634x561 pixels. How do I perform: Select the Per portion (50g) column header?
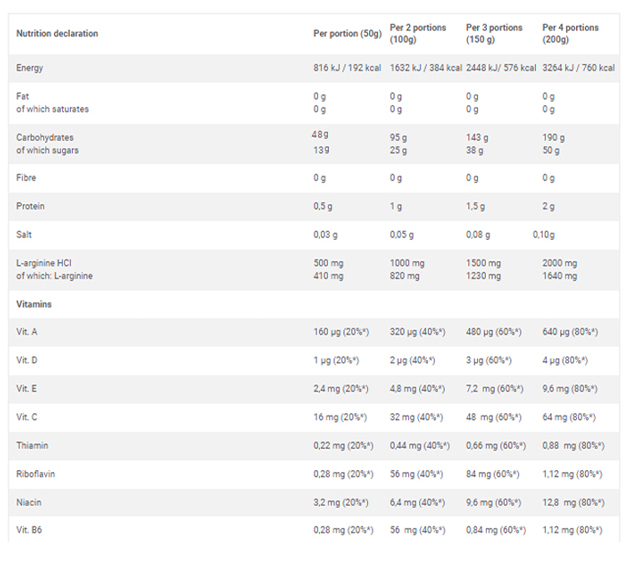click(x=347, y=34)
